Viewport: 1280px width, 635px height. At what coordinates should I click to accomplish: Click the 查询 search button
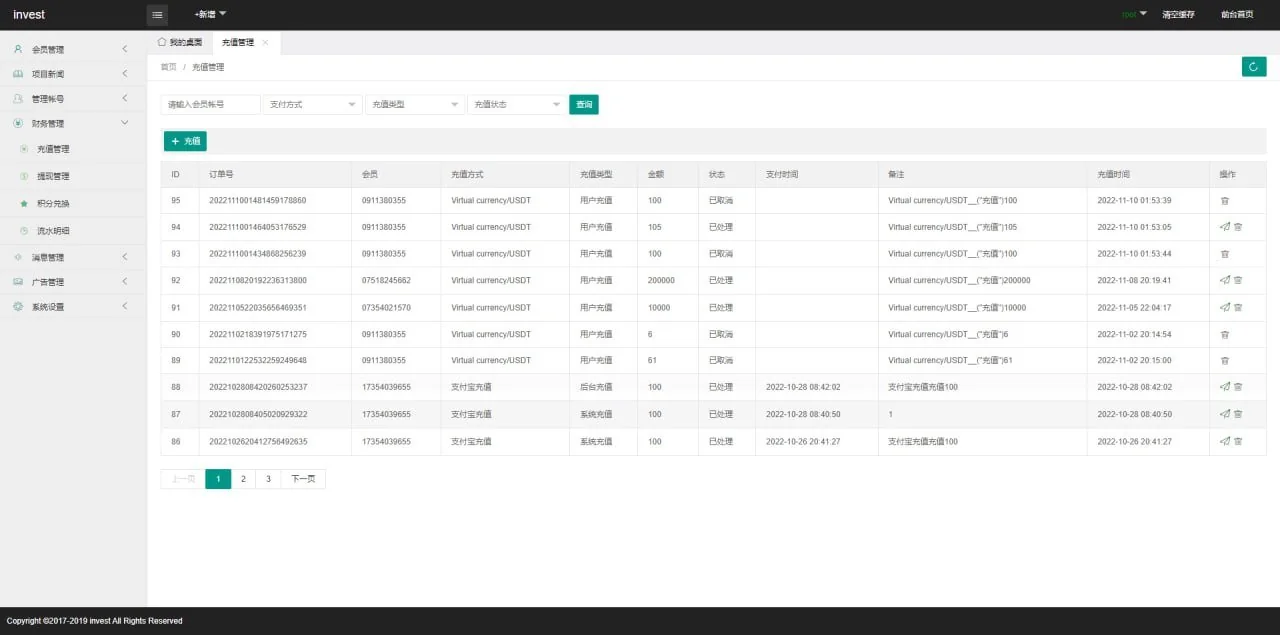point(584,105)
